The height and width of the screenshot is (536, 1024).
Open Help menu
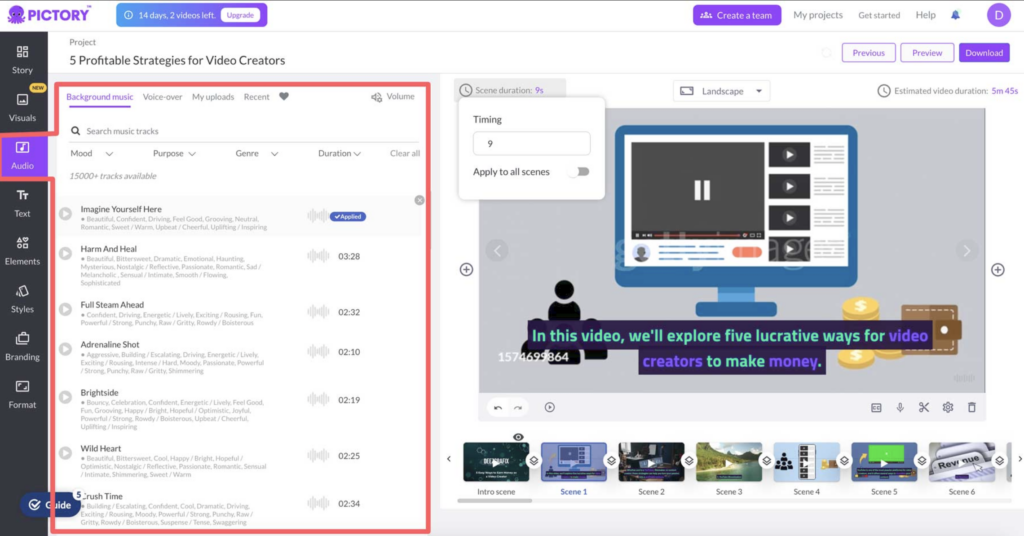[925, 15]
